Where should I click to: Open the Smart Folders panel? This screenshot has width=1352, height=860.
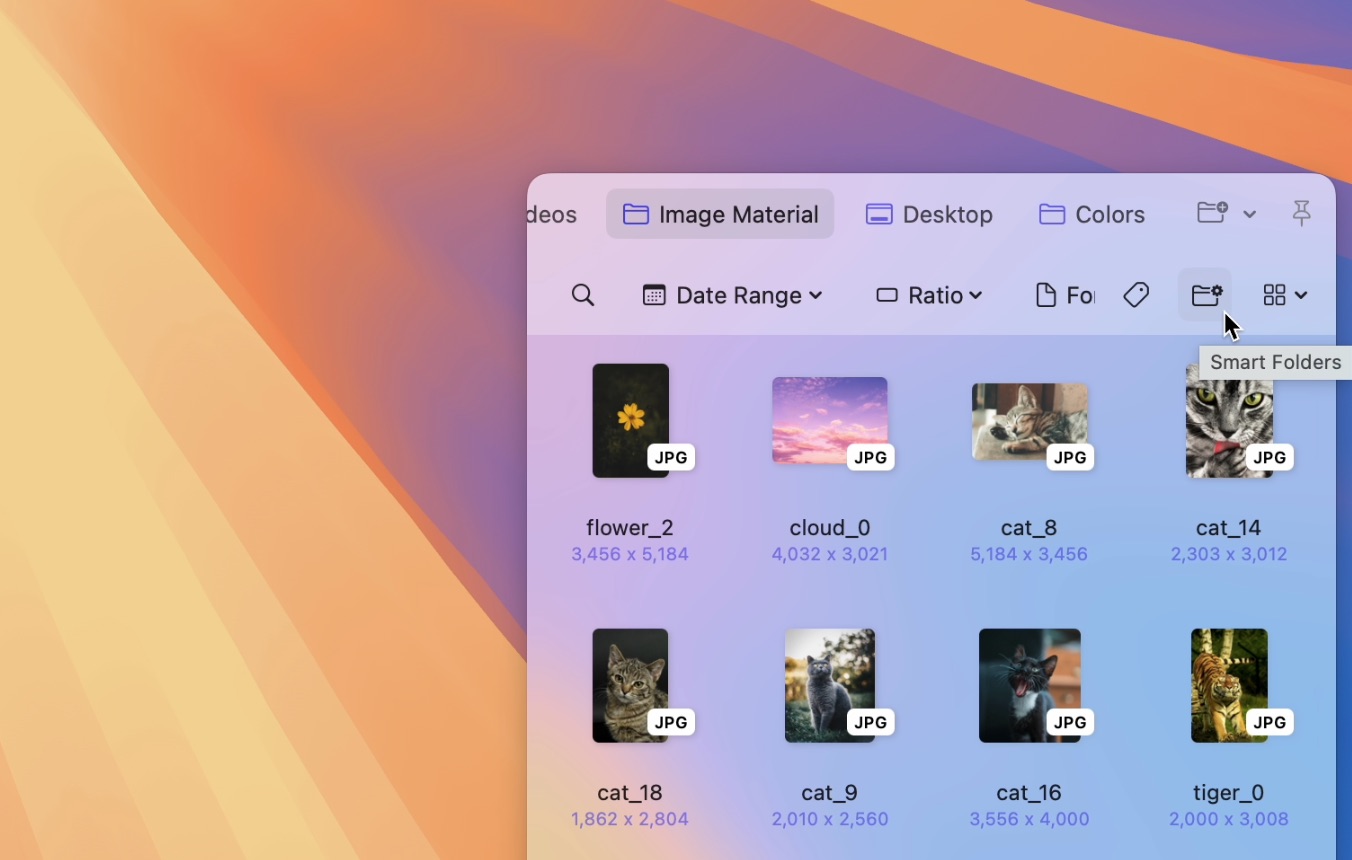pos(1206,294)
